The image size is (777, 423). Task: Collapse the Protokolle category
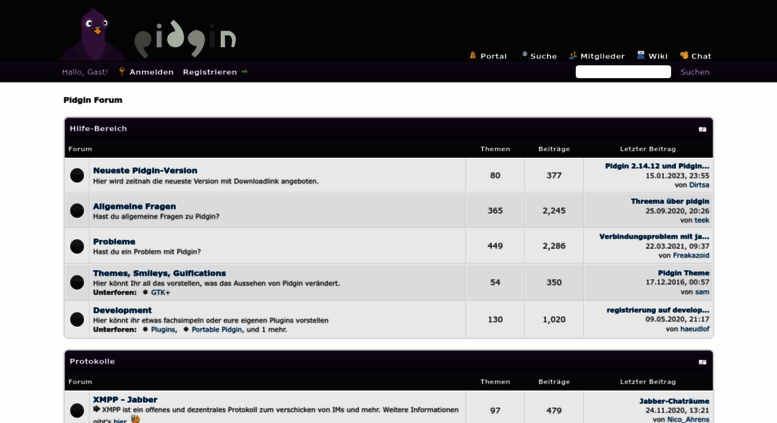(703, 362)
